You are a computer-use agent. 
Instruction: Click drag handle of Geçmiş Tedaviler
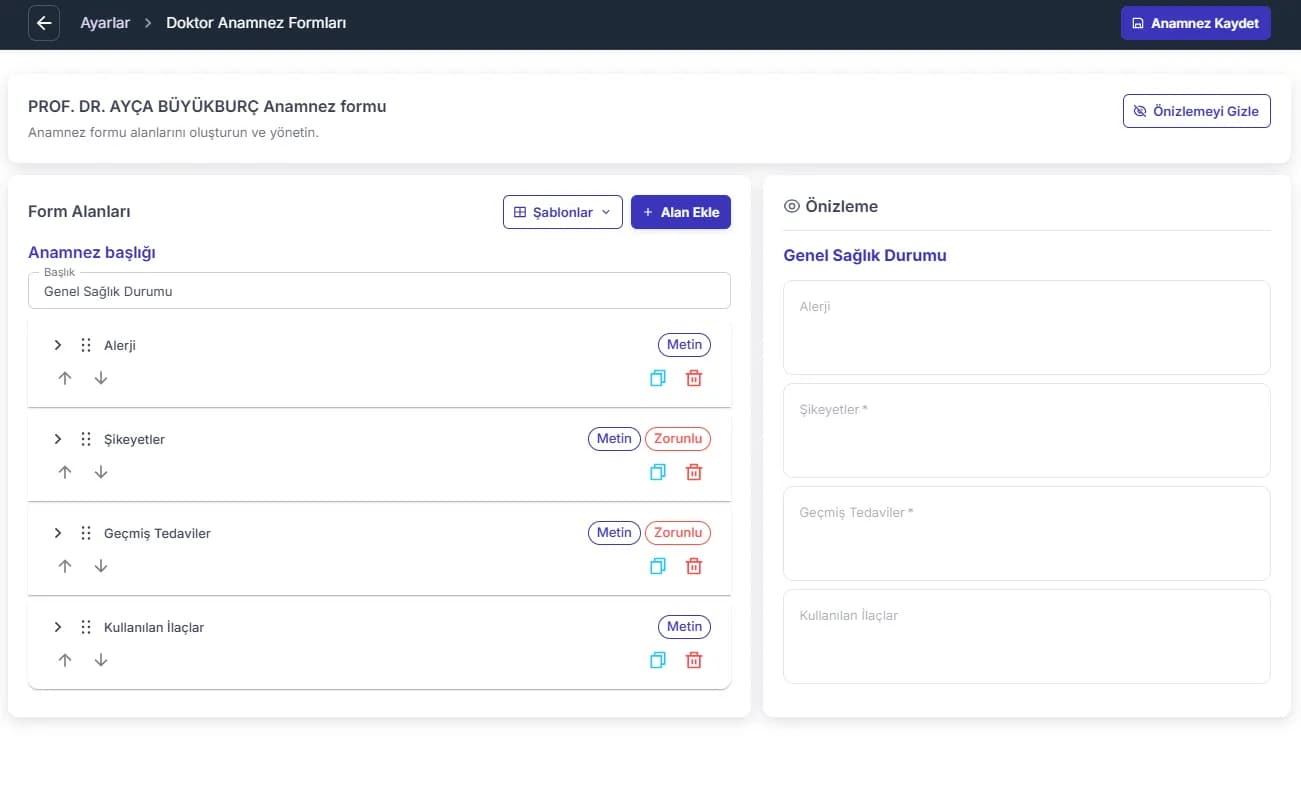(86, 533)
